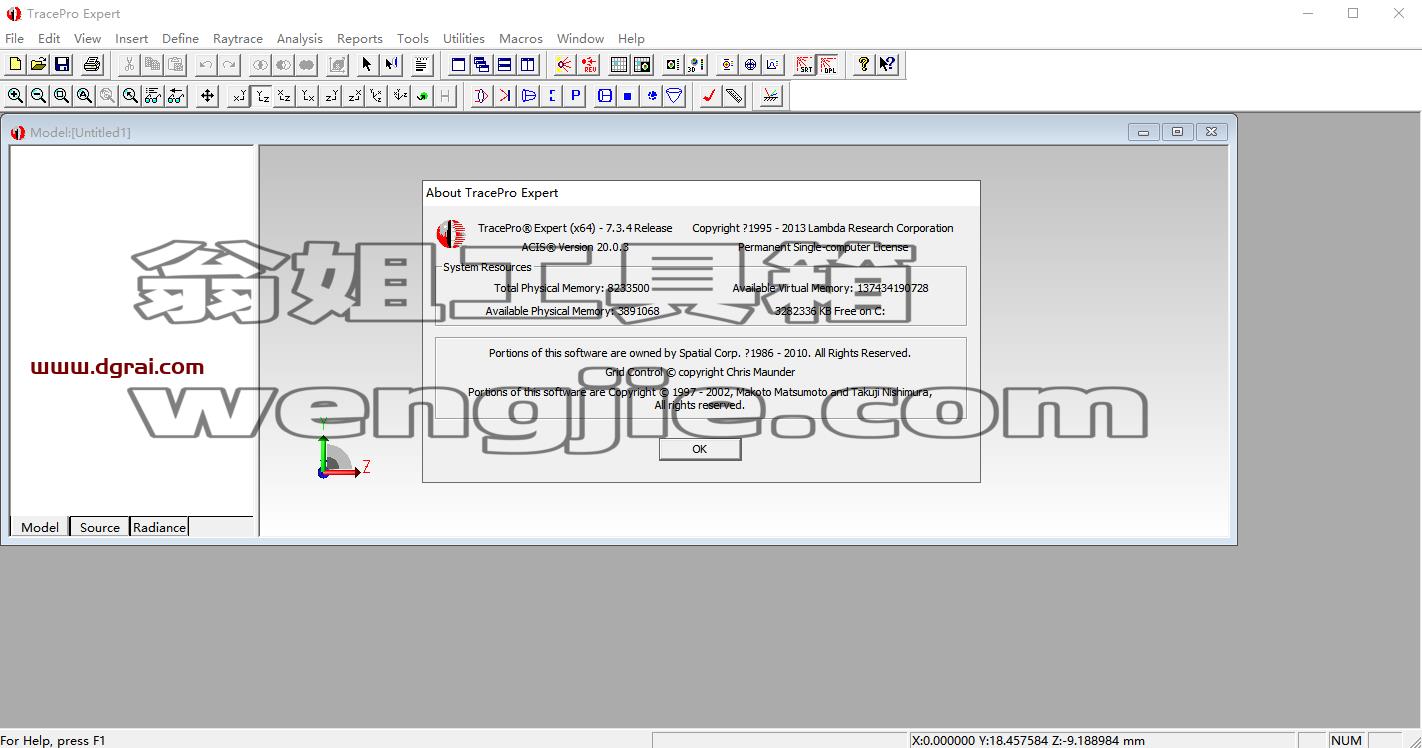The image size is (1422, 748).
Task: Start source ray trace (ray burst icon)
Action: (564, 64)
